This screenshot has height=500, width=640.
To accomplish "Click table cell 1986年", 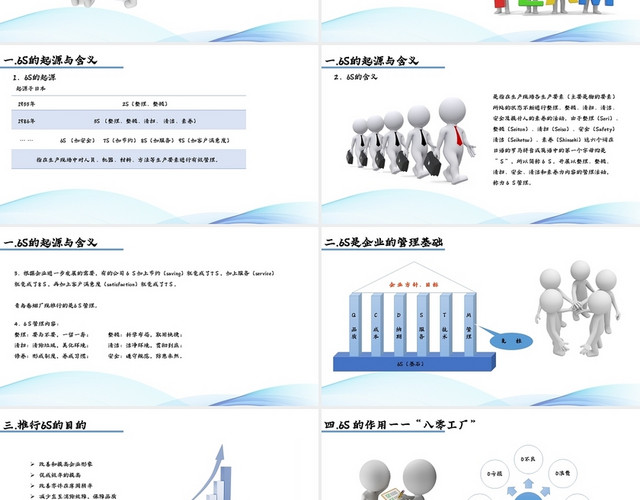I will [26, 121].
